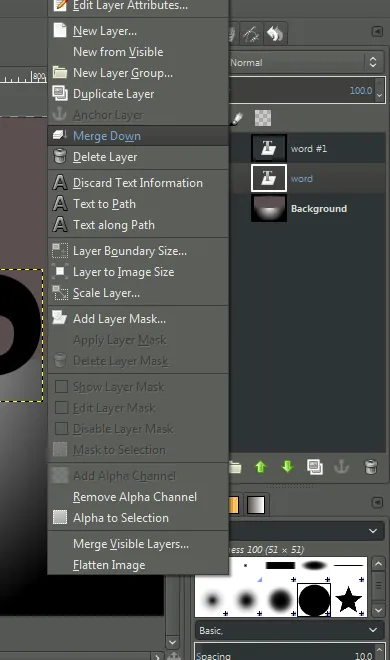Click the Duplicate Layer icon in menu
Screen dimensions: 390x660
[60, 93]
